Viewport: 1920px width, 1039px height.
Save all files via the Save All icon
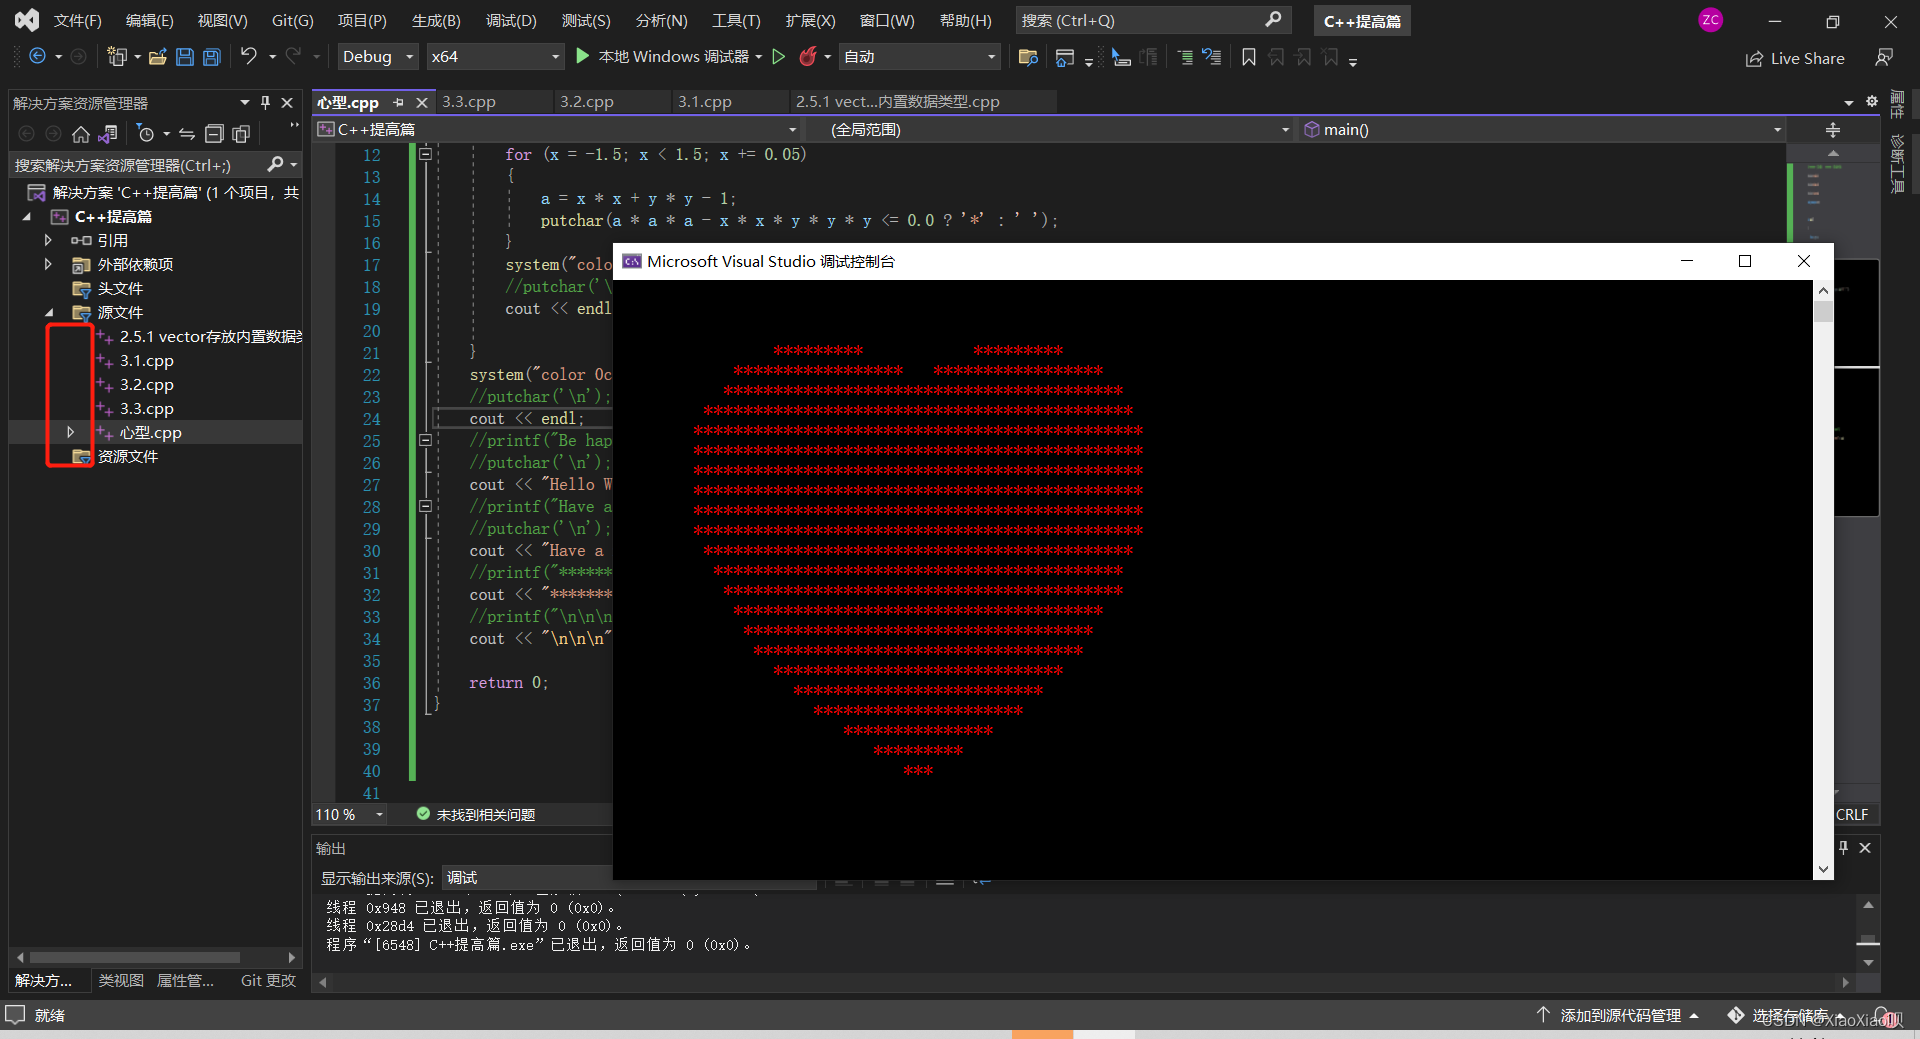point(211,57)
